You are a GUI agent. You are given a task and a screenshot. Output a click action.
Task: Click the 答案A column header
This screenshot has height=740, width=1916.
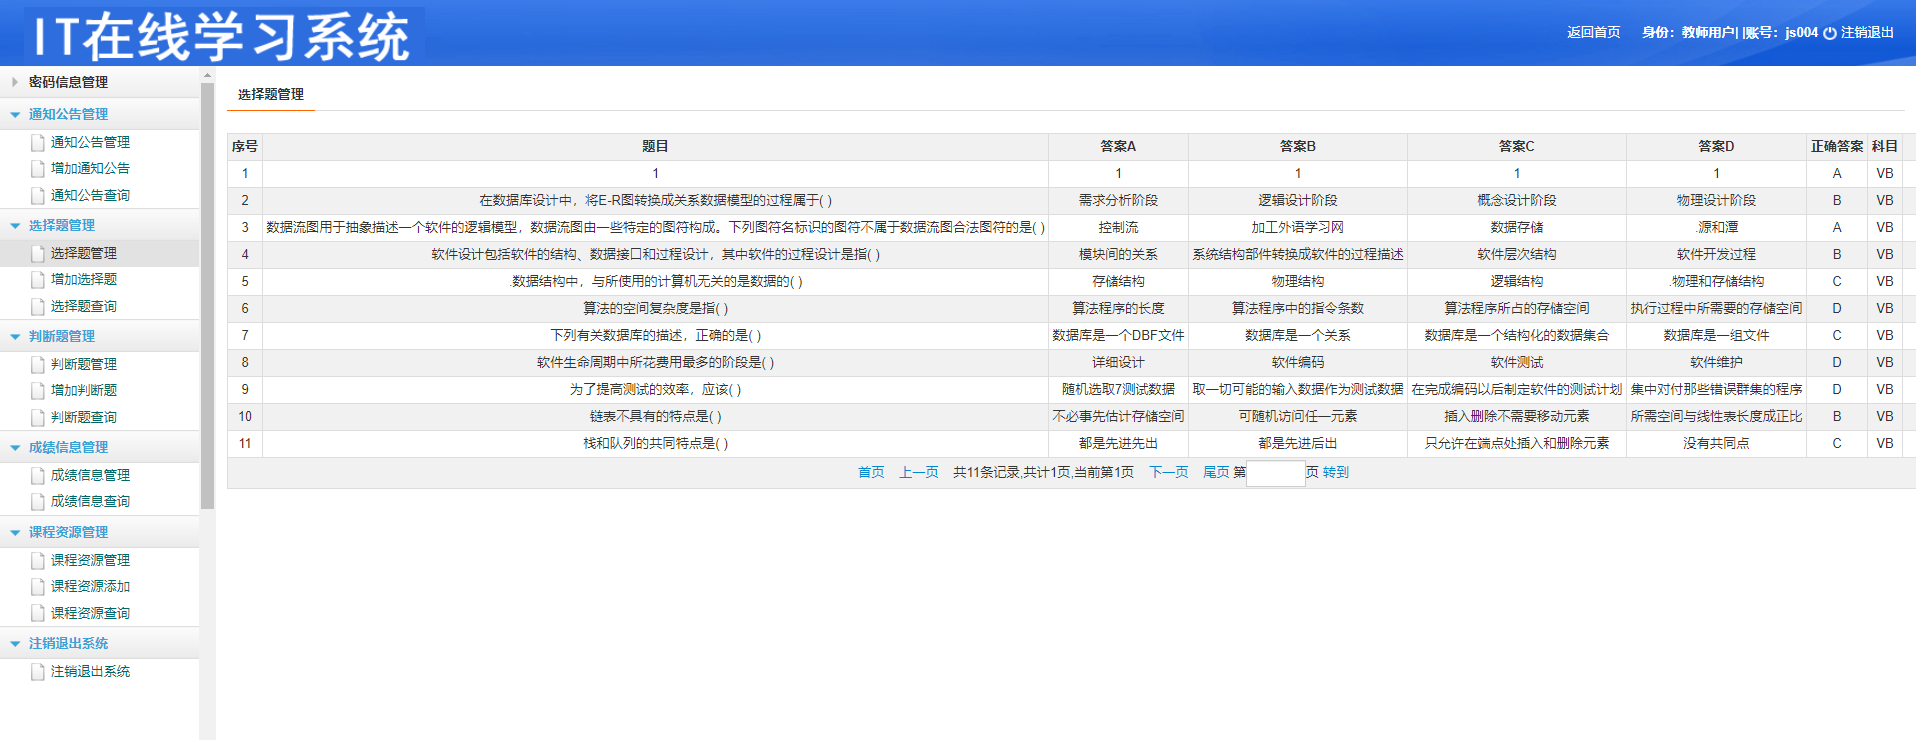pyautogui.click(x=1118, y=146)
